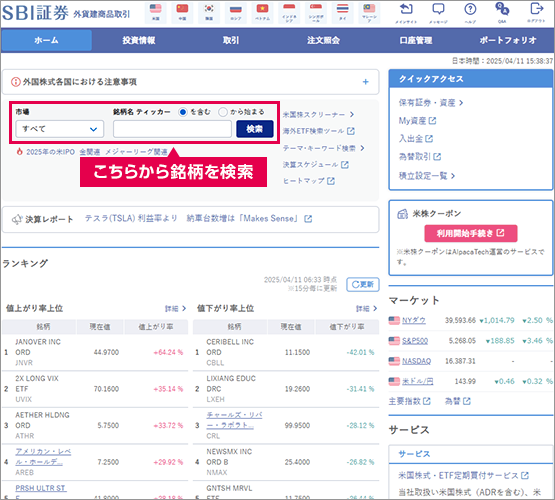
Task: Open the Help question mark icon
Action: 470,12
